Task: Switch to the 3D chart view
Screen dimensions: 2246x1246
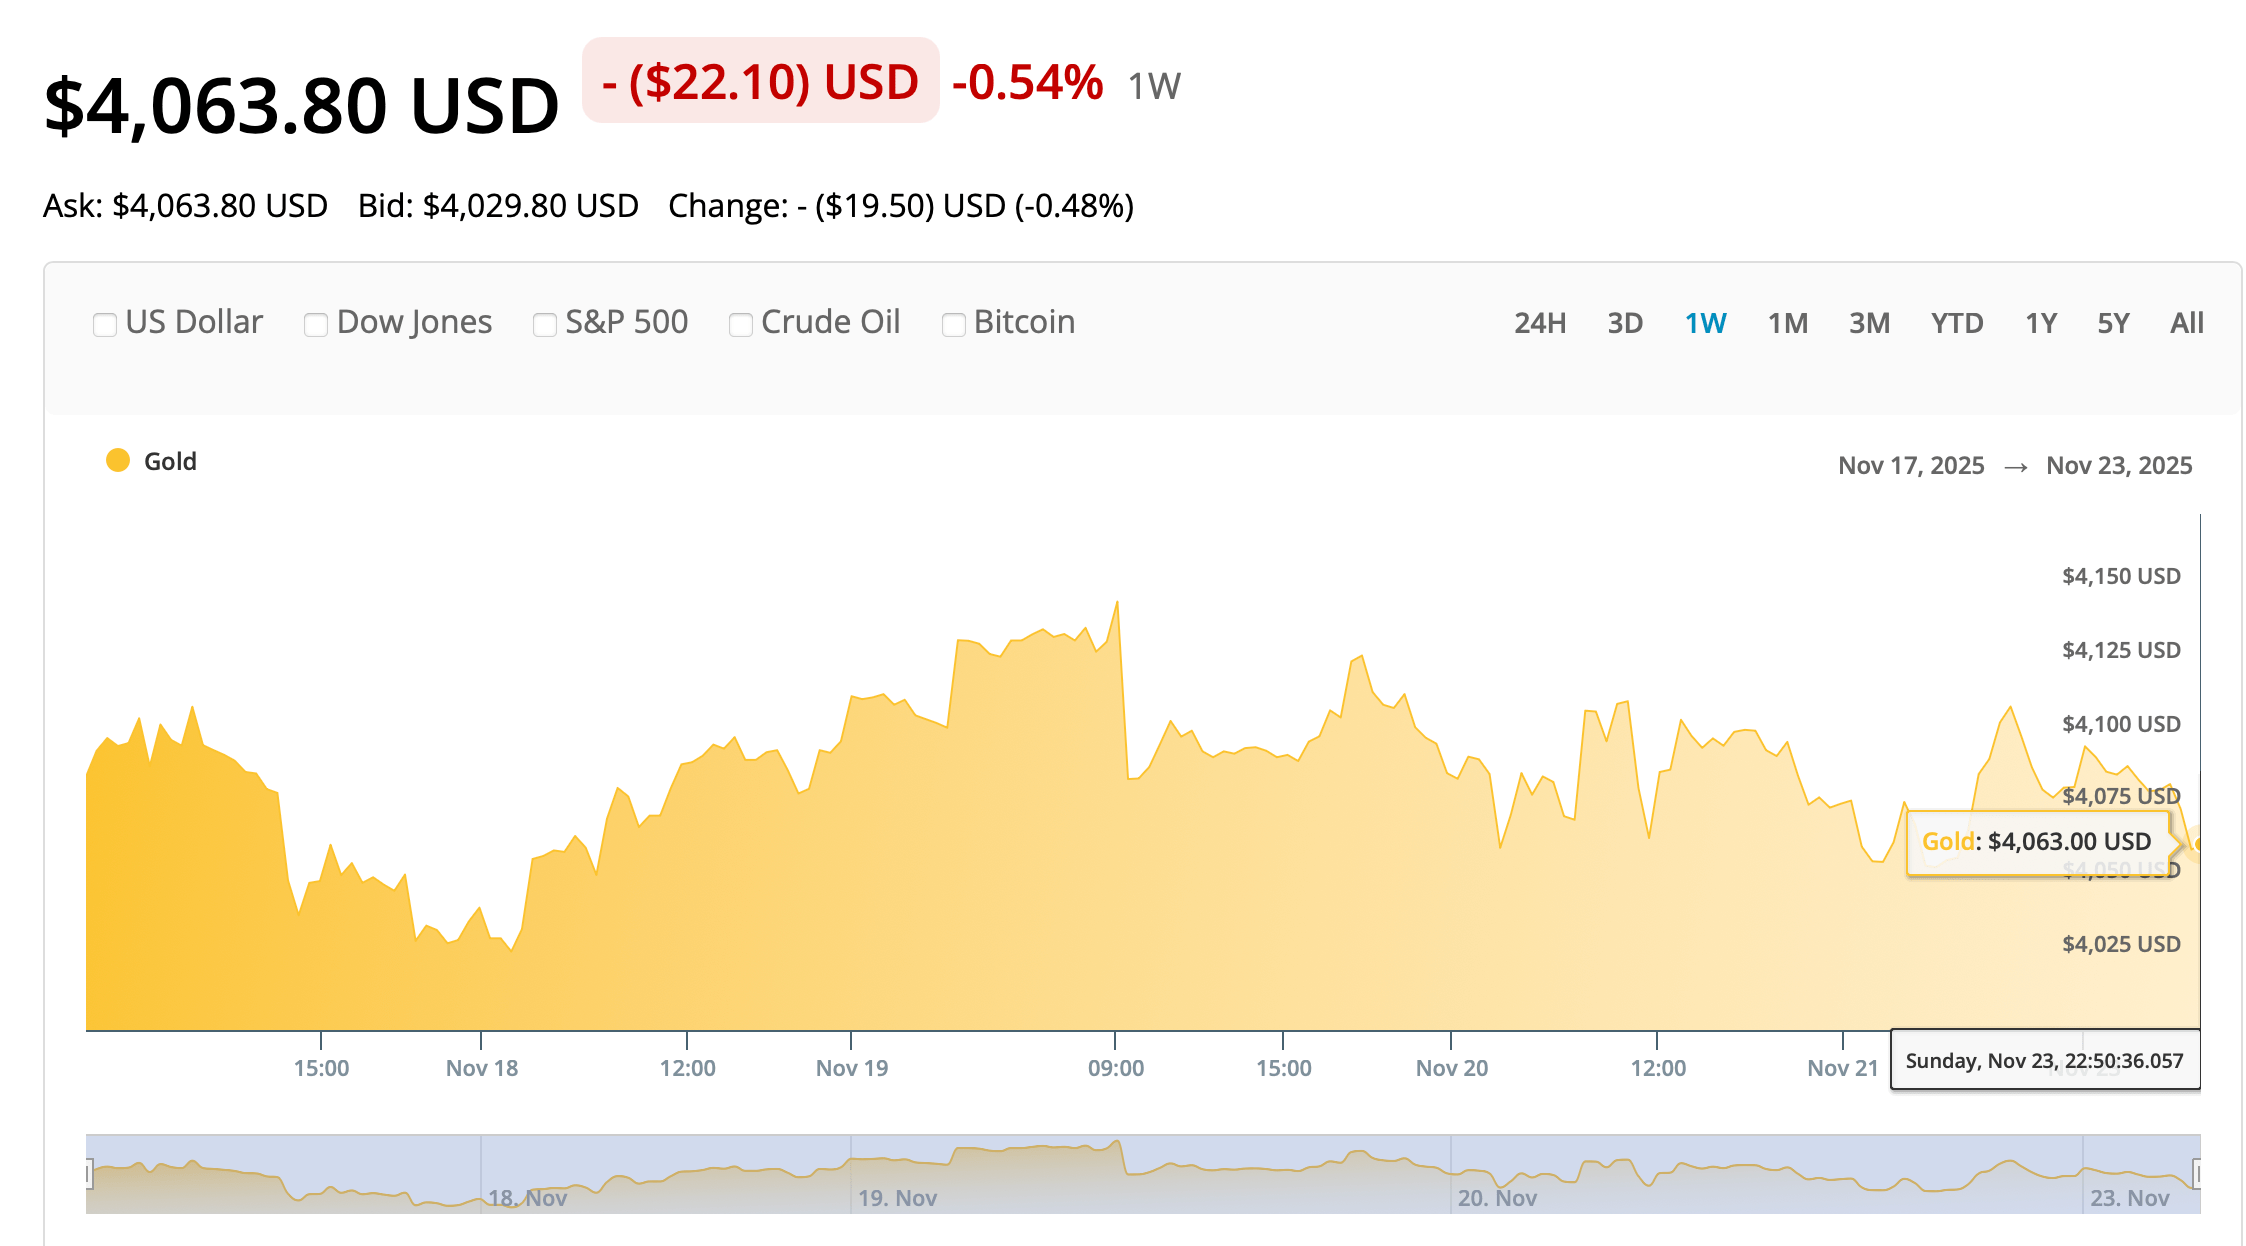Action: [1627, 323]
